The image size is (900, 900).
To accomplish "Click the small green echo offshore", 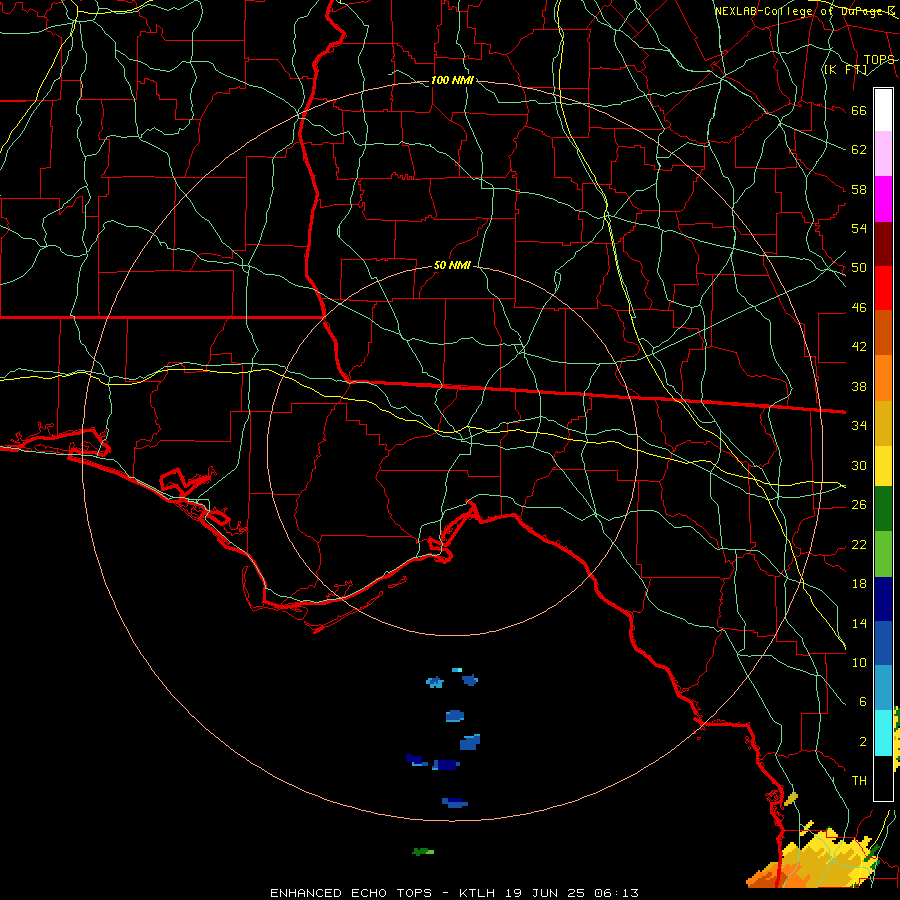I will click(423, 852).
